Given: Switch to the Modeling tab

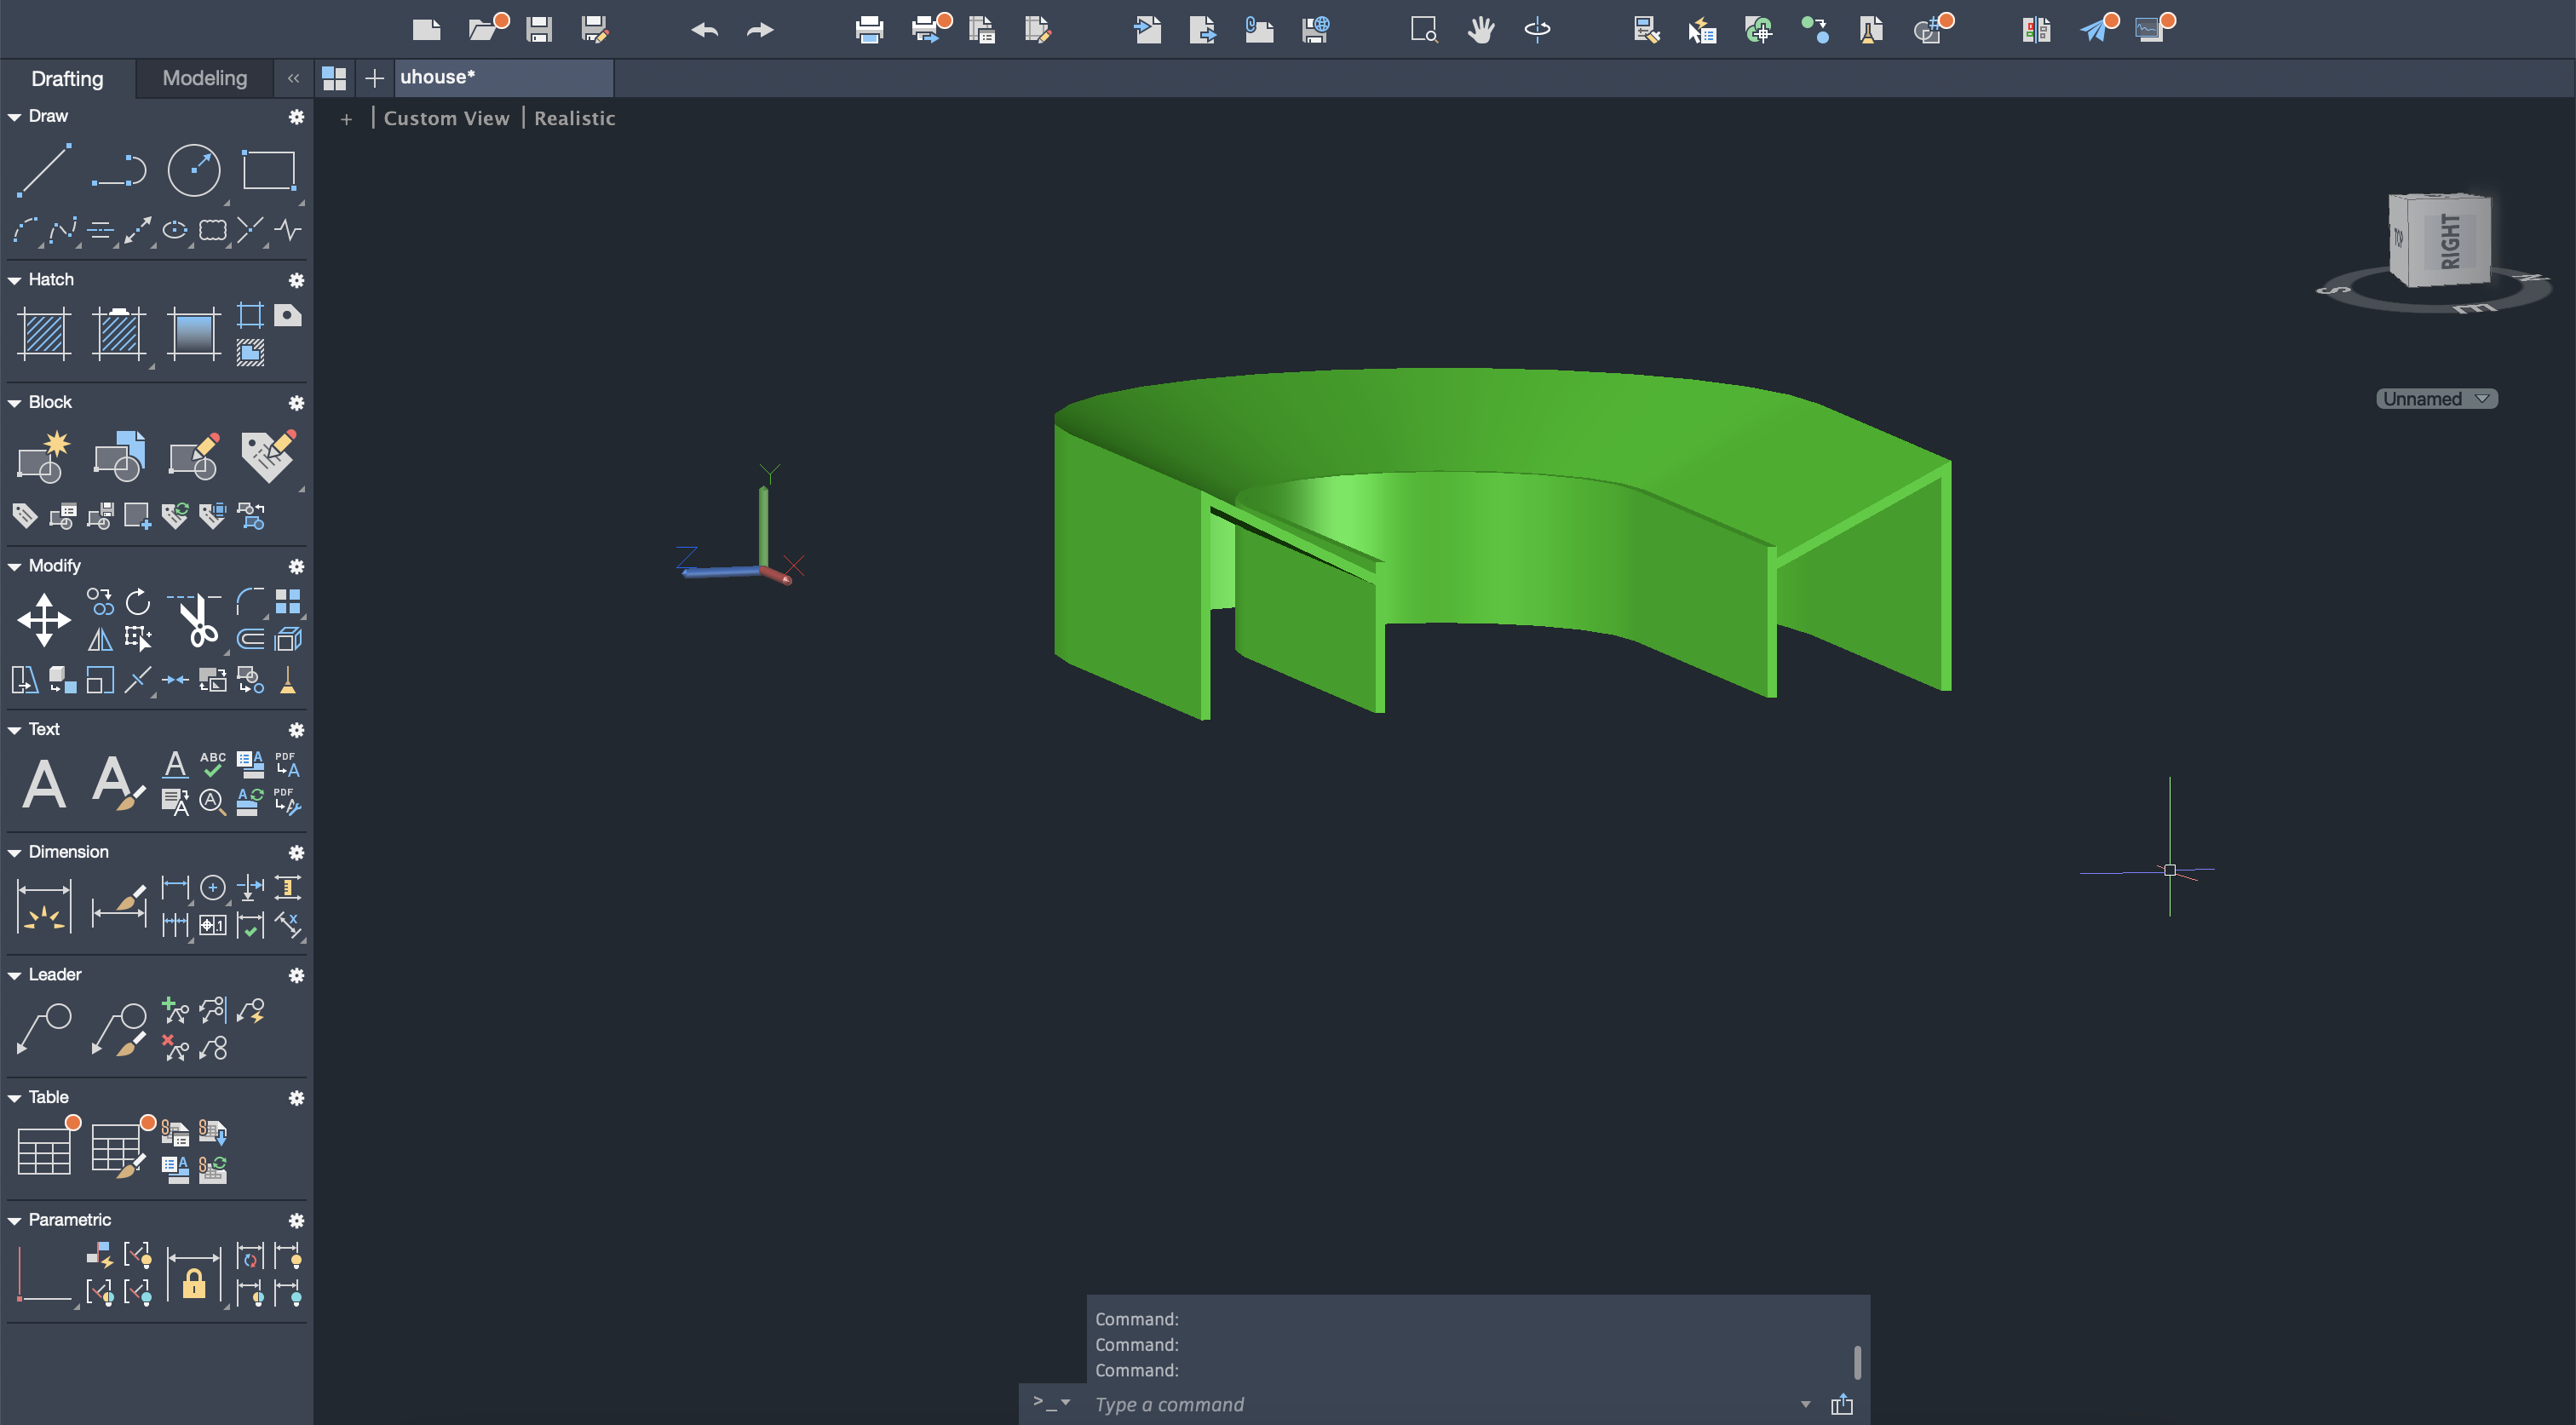Looking at the screenshot, I should click(x=204, y=78).
